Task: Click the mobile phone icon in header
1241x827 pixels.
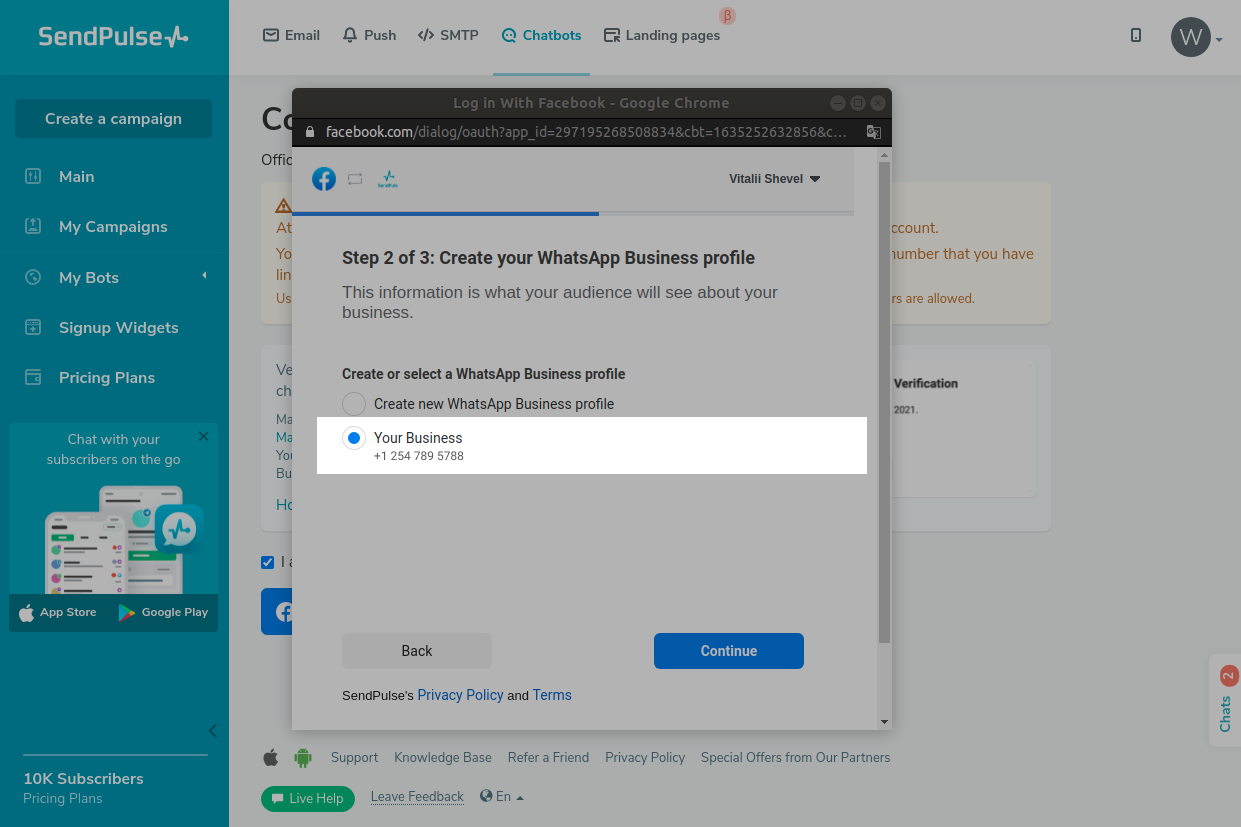Action: tap(1136, 35)
